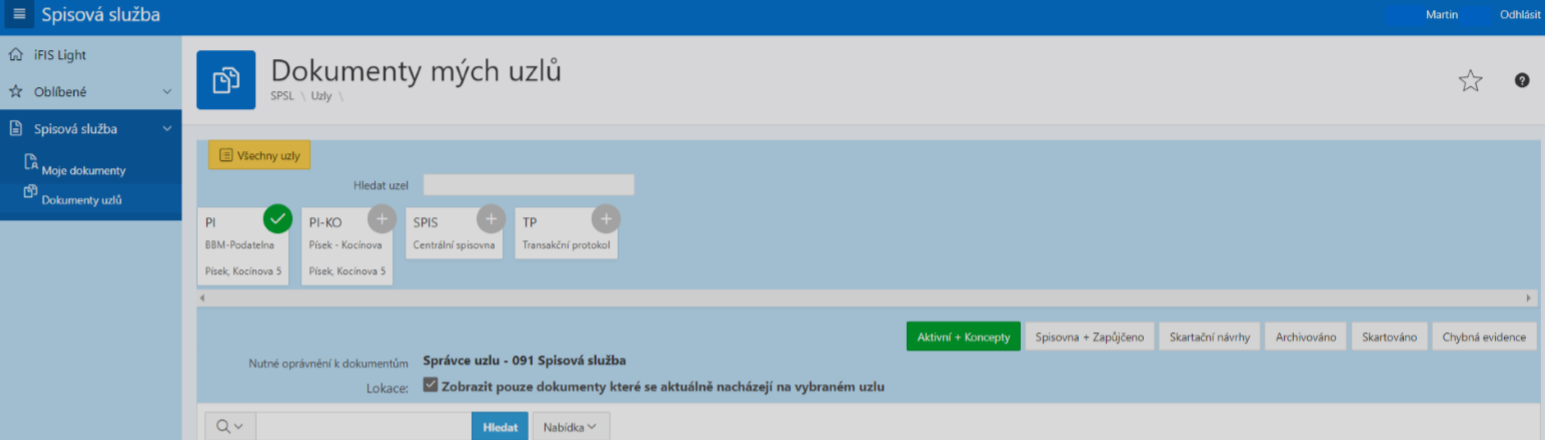Click the blue Dokumenty mých uzlů page icon
The height and width of the screenshot is (440, 1545).
pos(226,79)
